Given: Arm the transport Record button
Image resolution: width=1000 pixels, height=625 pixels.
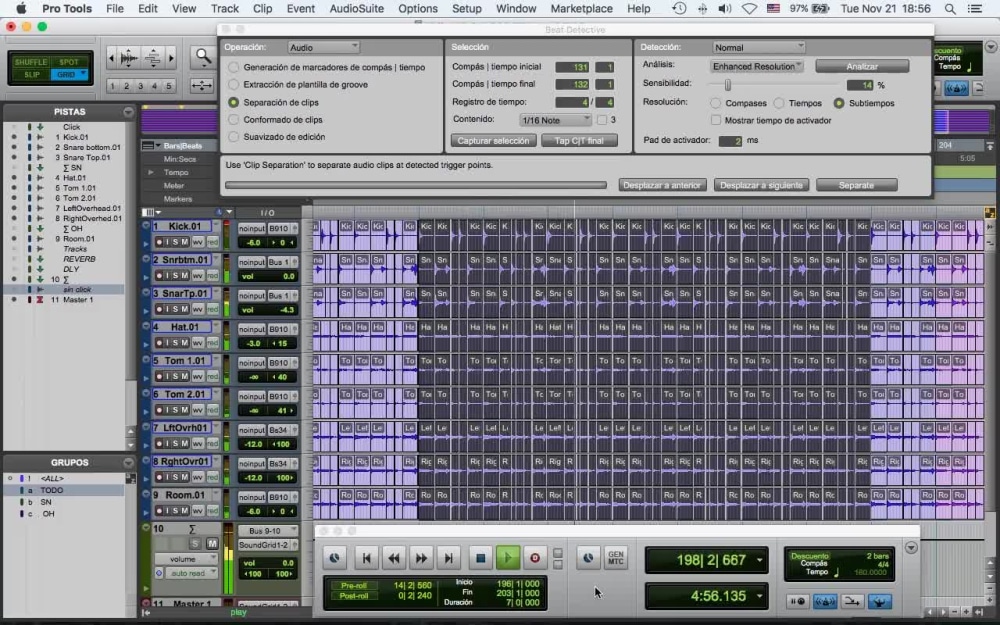Looking at the screenshot, I should tap(535, 558).
